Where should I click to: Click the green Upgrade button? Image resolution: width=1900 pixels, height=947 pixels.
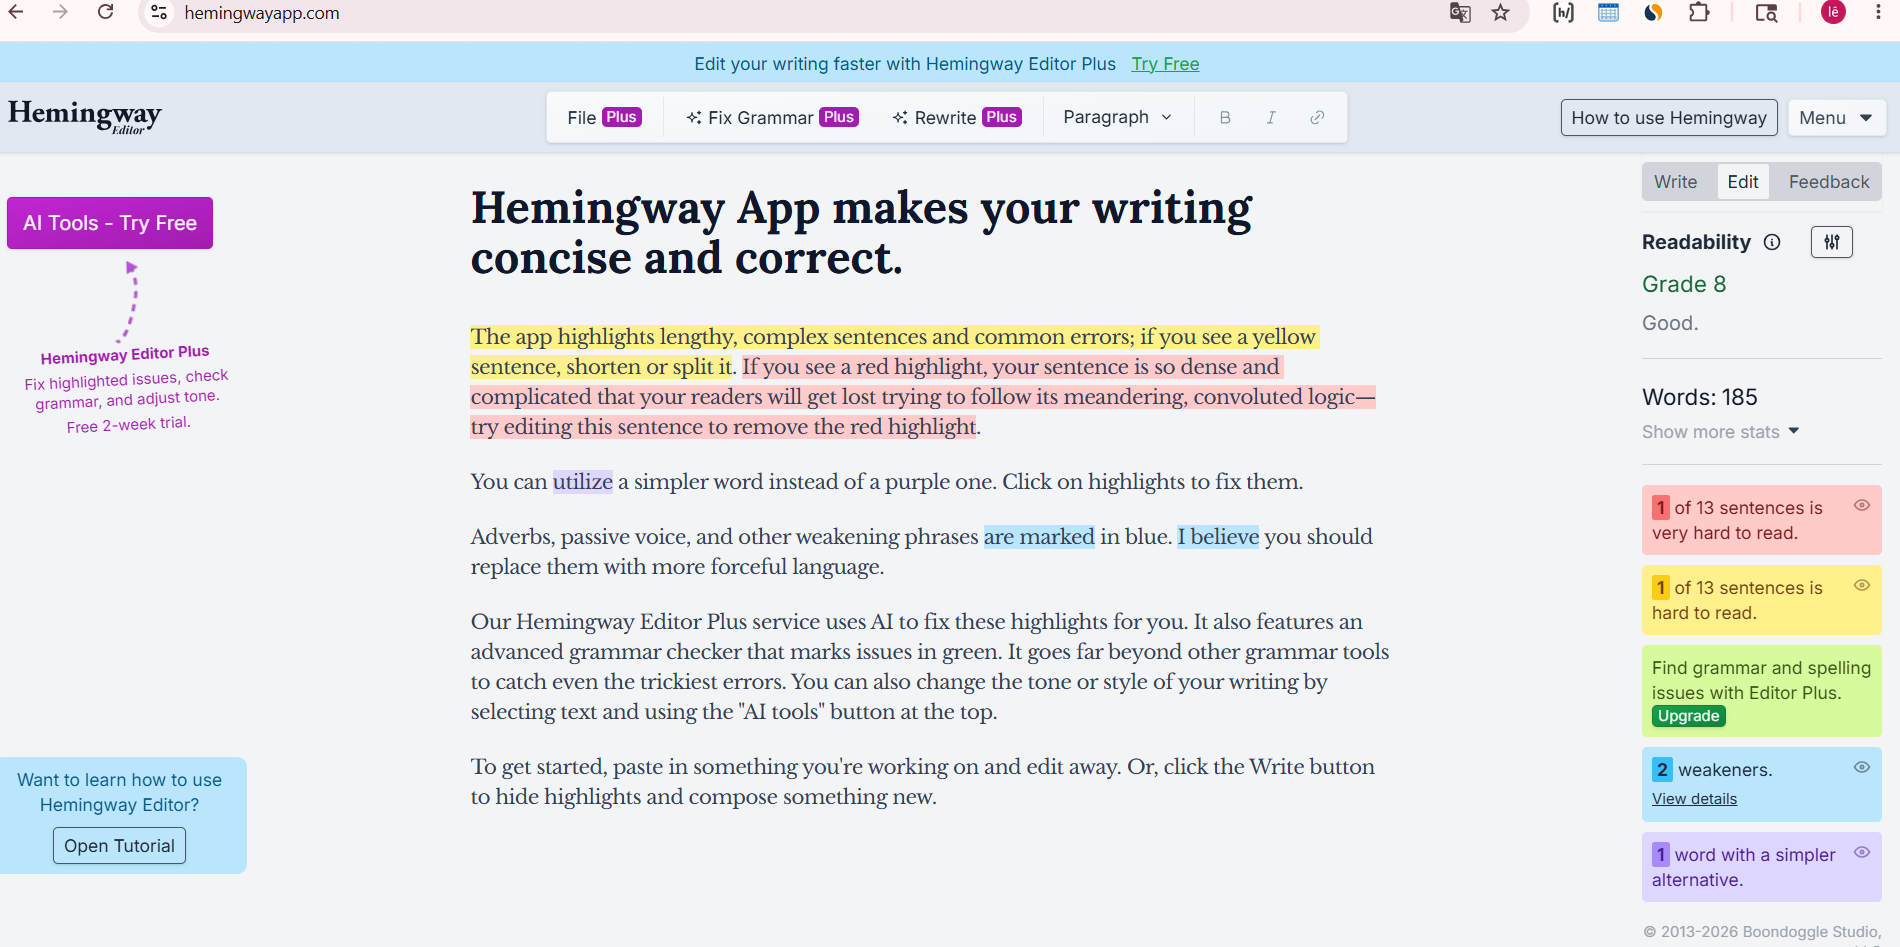(x=1689, y=716)
